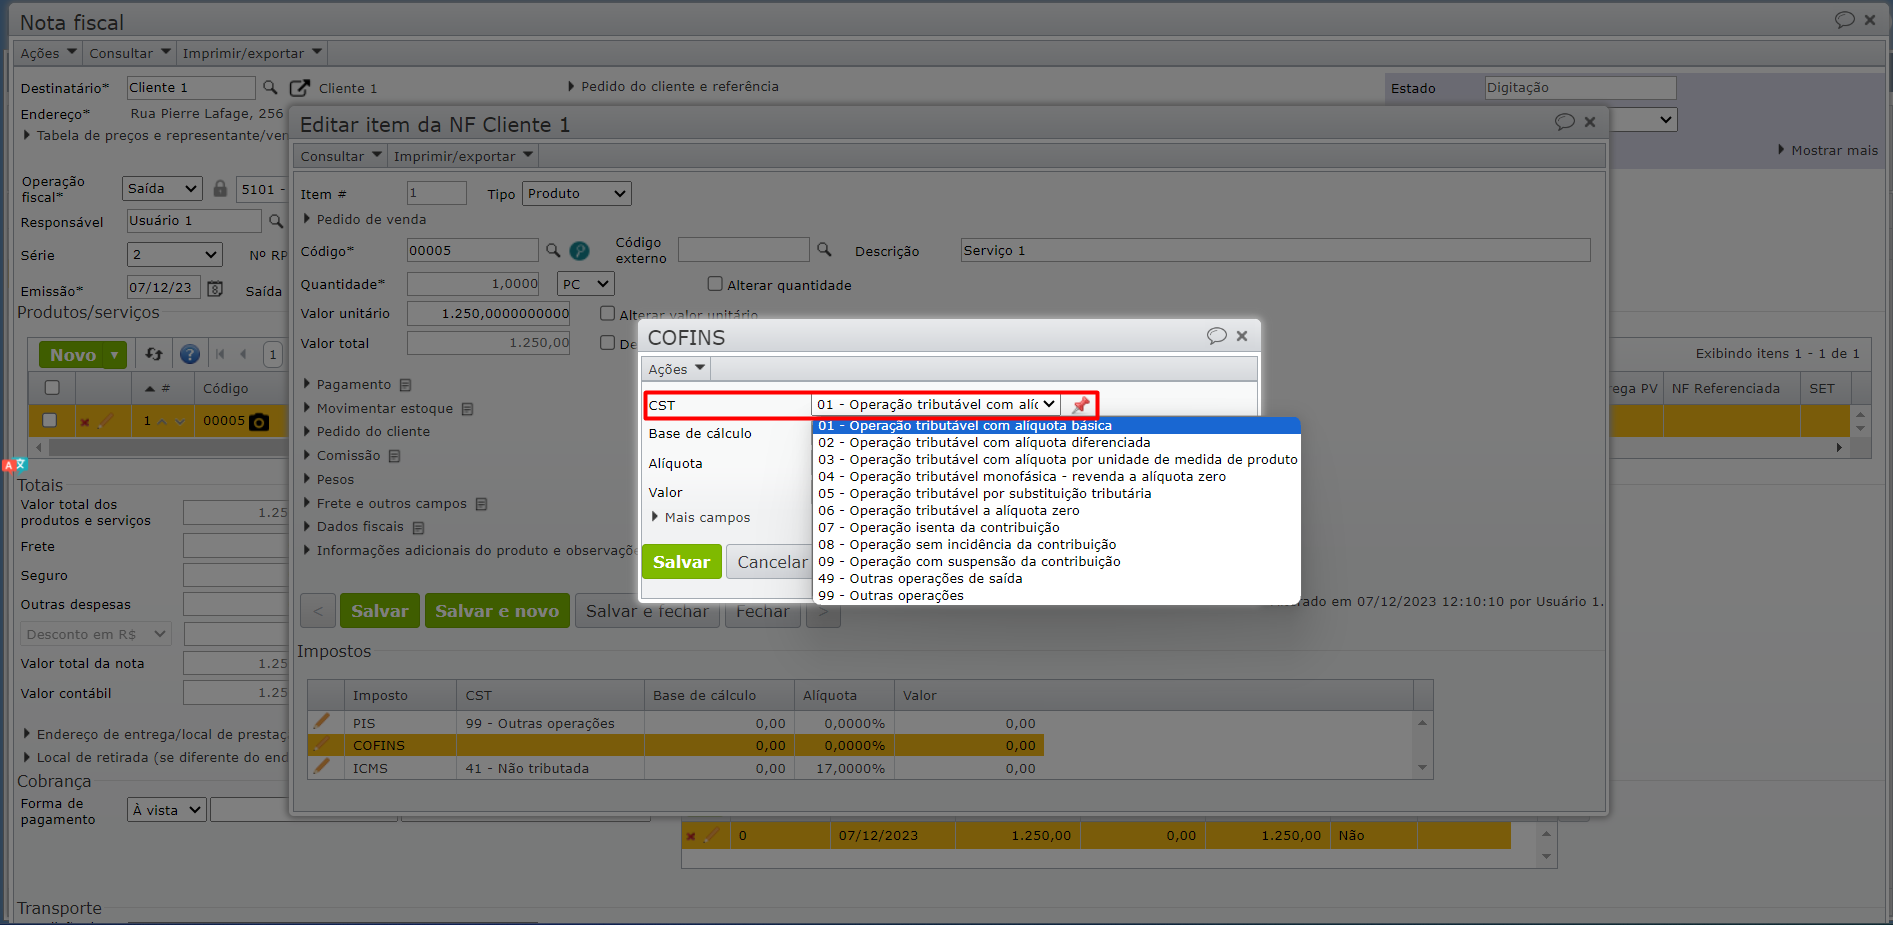Edit the ICMS tax row pencil
Screen dimensions: 1893x925
(321, 767)
